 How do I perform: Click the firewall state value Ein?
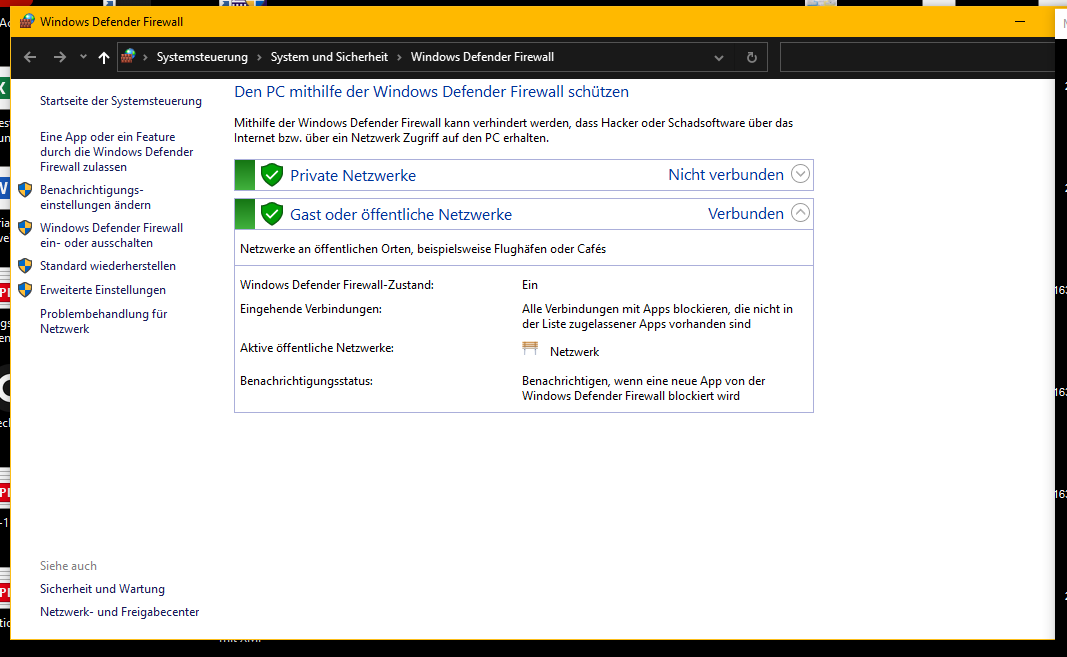[529, 285]
